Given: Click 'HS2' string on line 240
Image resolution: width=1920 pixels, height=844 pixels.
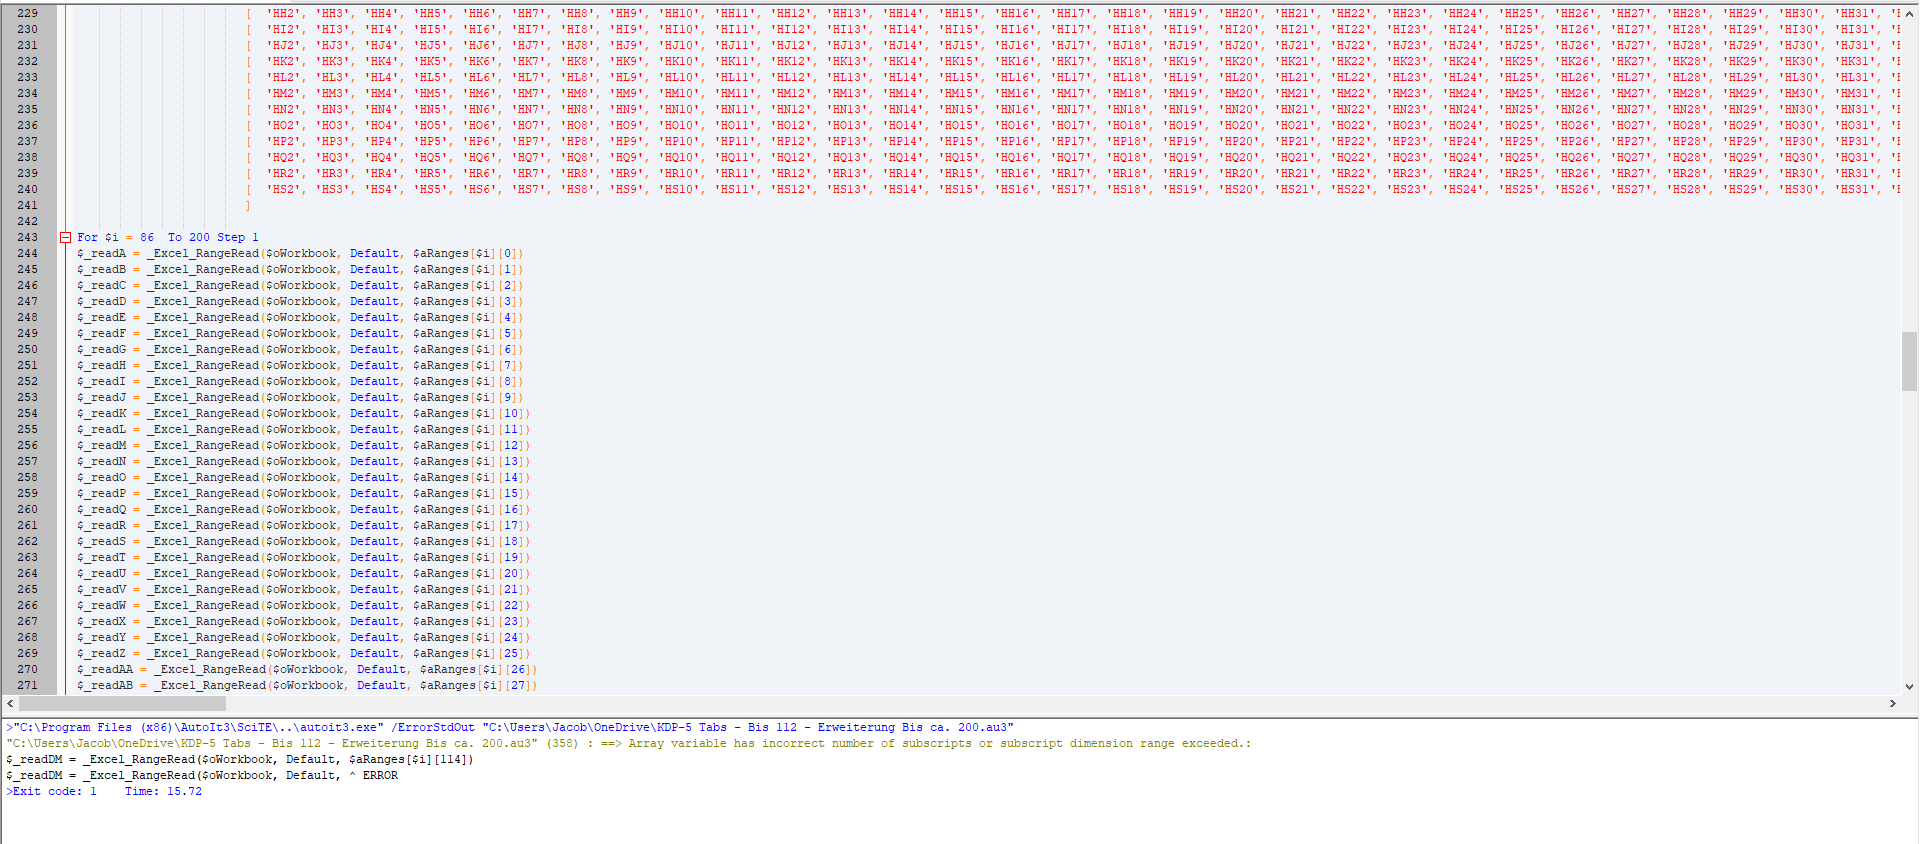Looking at the screenshot, I should click(x=284, y=190).
